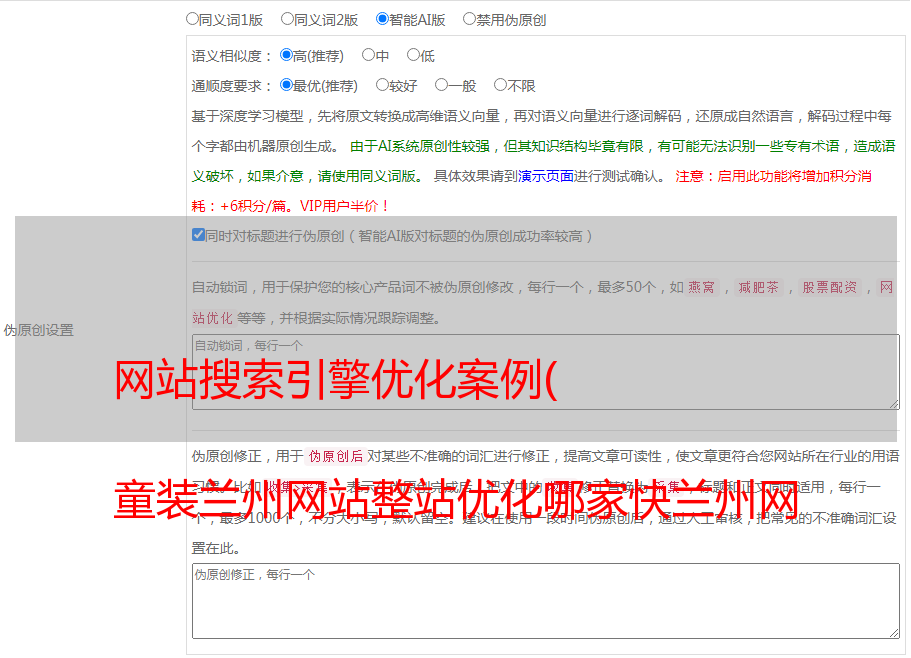The height and width of the screenshot is (658, 911).
Task: Click the 燕窝 example keyword
Action: (x=701, y=287)
